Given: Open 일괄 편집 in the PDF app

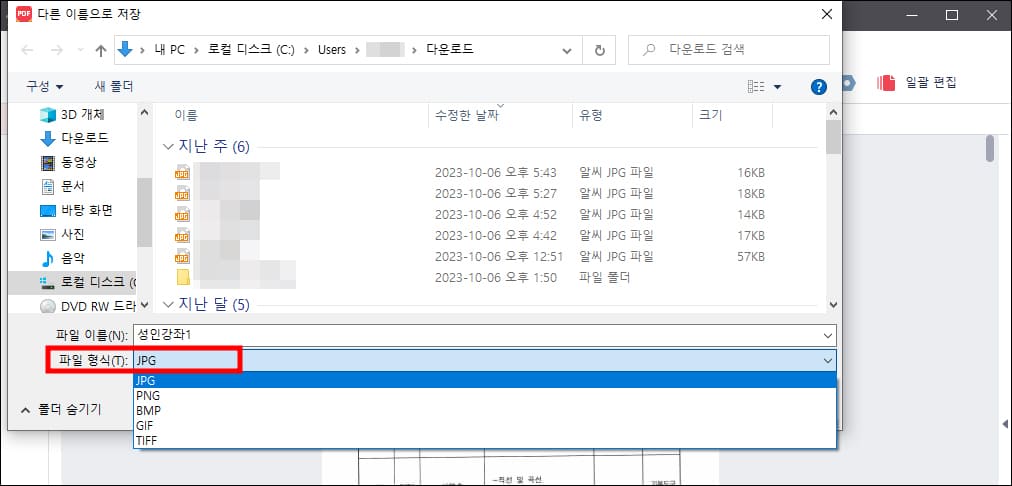Looking at the screenshot, I should [931, 83].
